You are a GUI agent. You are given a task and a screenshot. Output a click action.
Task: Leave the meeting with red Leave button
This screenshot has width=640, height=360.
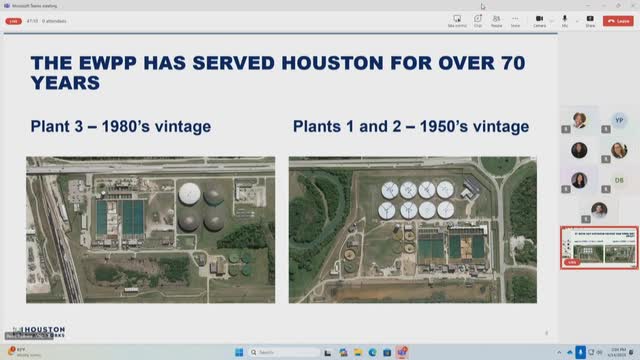point(618,21)
